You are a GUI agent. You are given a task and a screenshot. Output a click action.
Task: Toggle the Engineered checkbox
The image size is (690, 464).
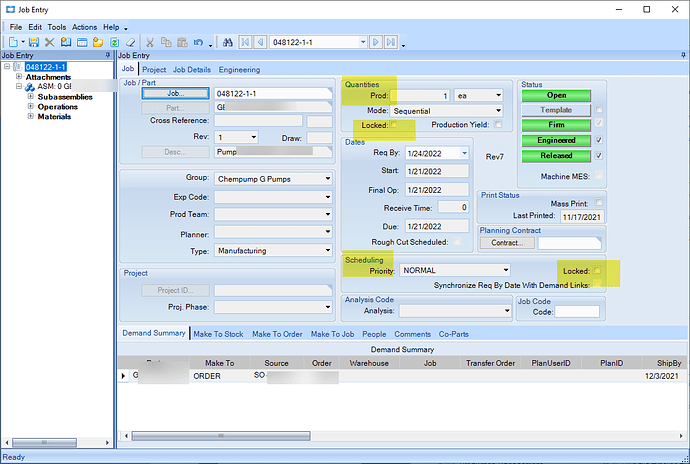[x=598, y=140]
